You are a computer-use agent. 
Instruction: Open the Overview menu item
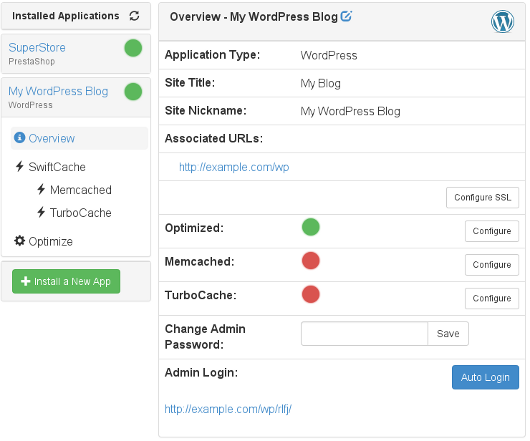[79, 138]
